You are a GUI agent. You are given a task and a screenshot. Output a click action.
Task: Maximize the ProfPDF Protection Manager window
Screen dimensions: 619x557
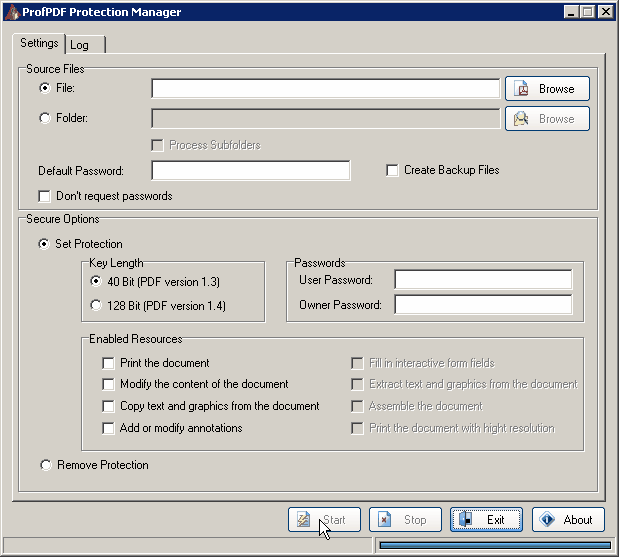pyautogui.click(x=587, y=12)
